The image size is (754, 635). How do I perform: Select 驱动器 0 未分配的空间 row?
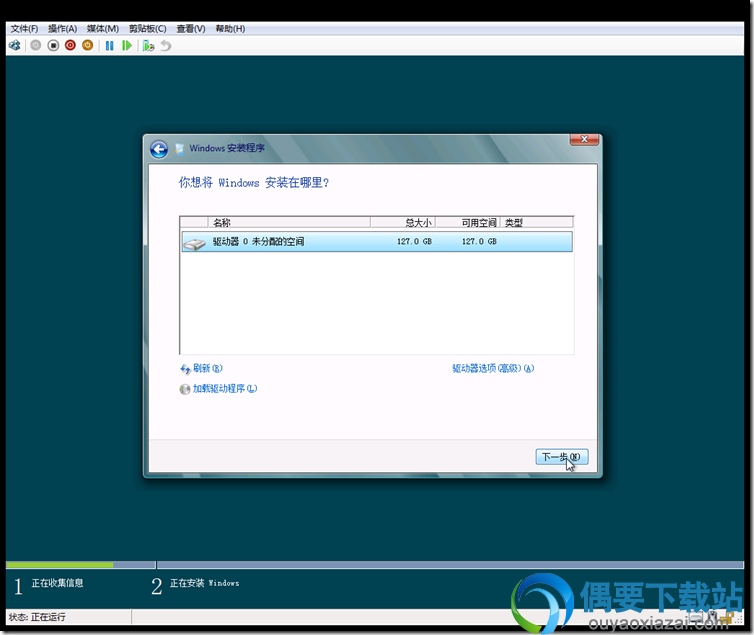pos(377,241)
